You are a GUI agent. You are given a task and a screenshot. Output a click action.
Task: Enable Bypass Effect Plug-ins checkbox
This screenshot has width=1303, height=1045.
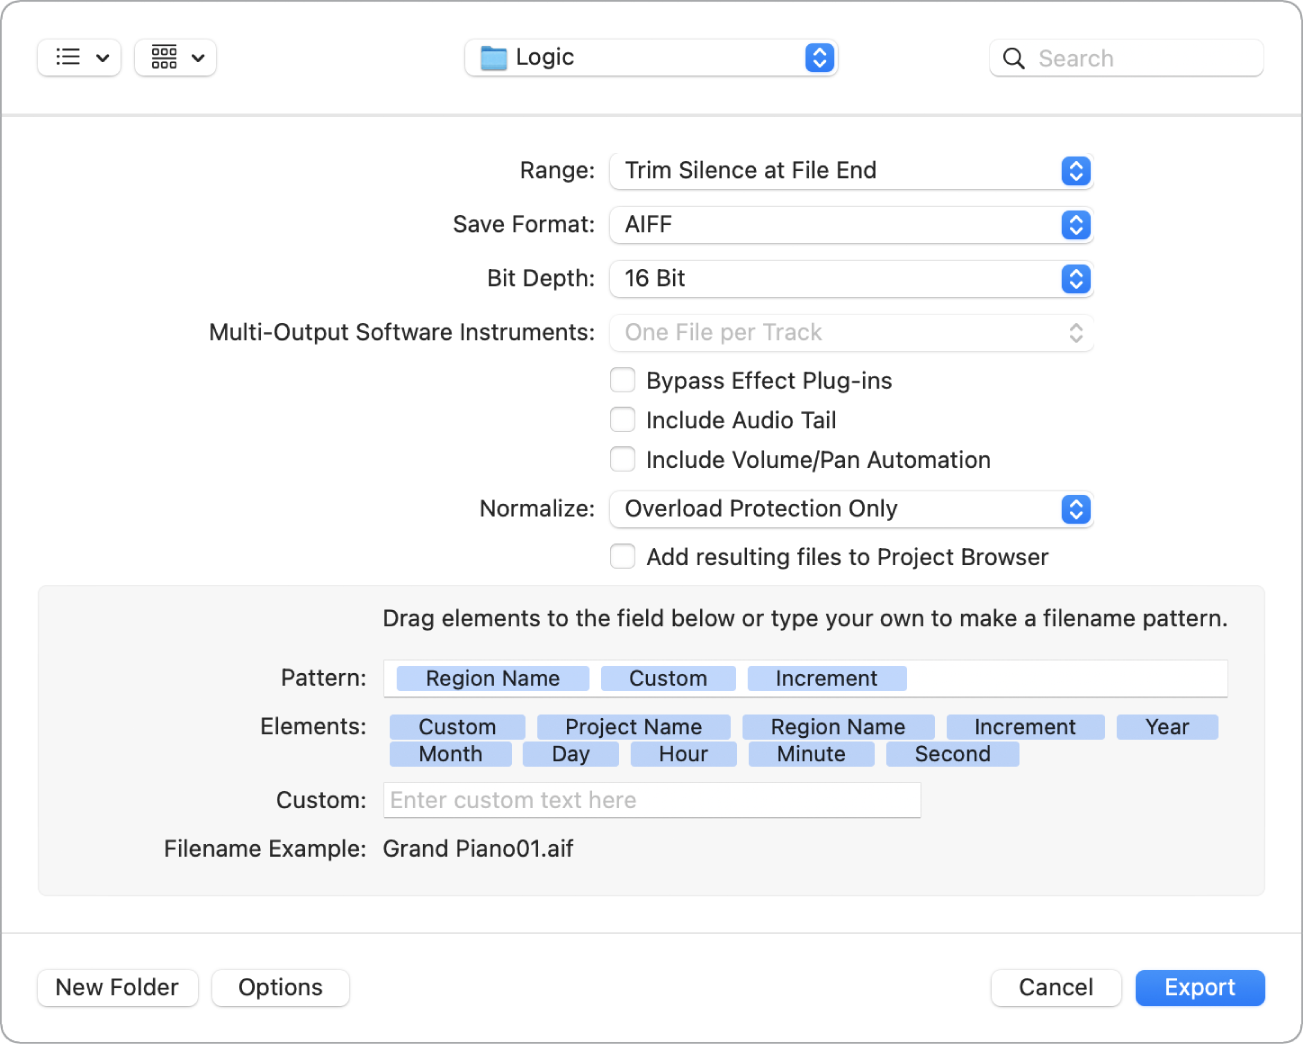(623, 381)
